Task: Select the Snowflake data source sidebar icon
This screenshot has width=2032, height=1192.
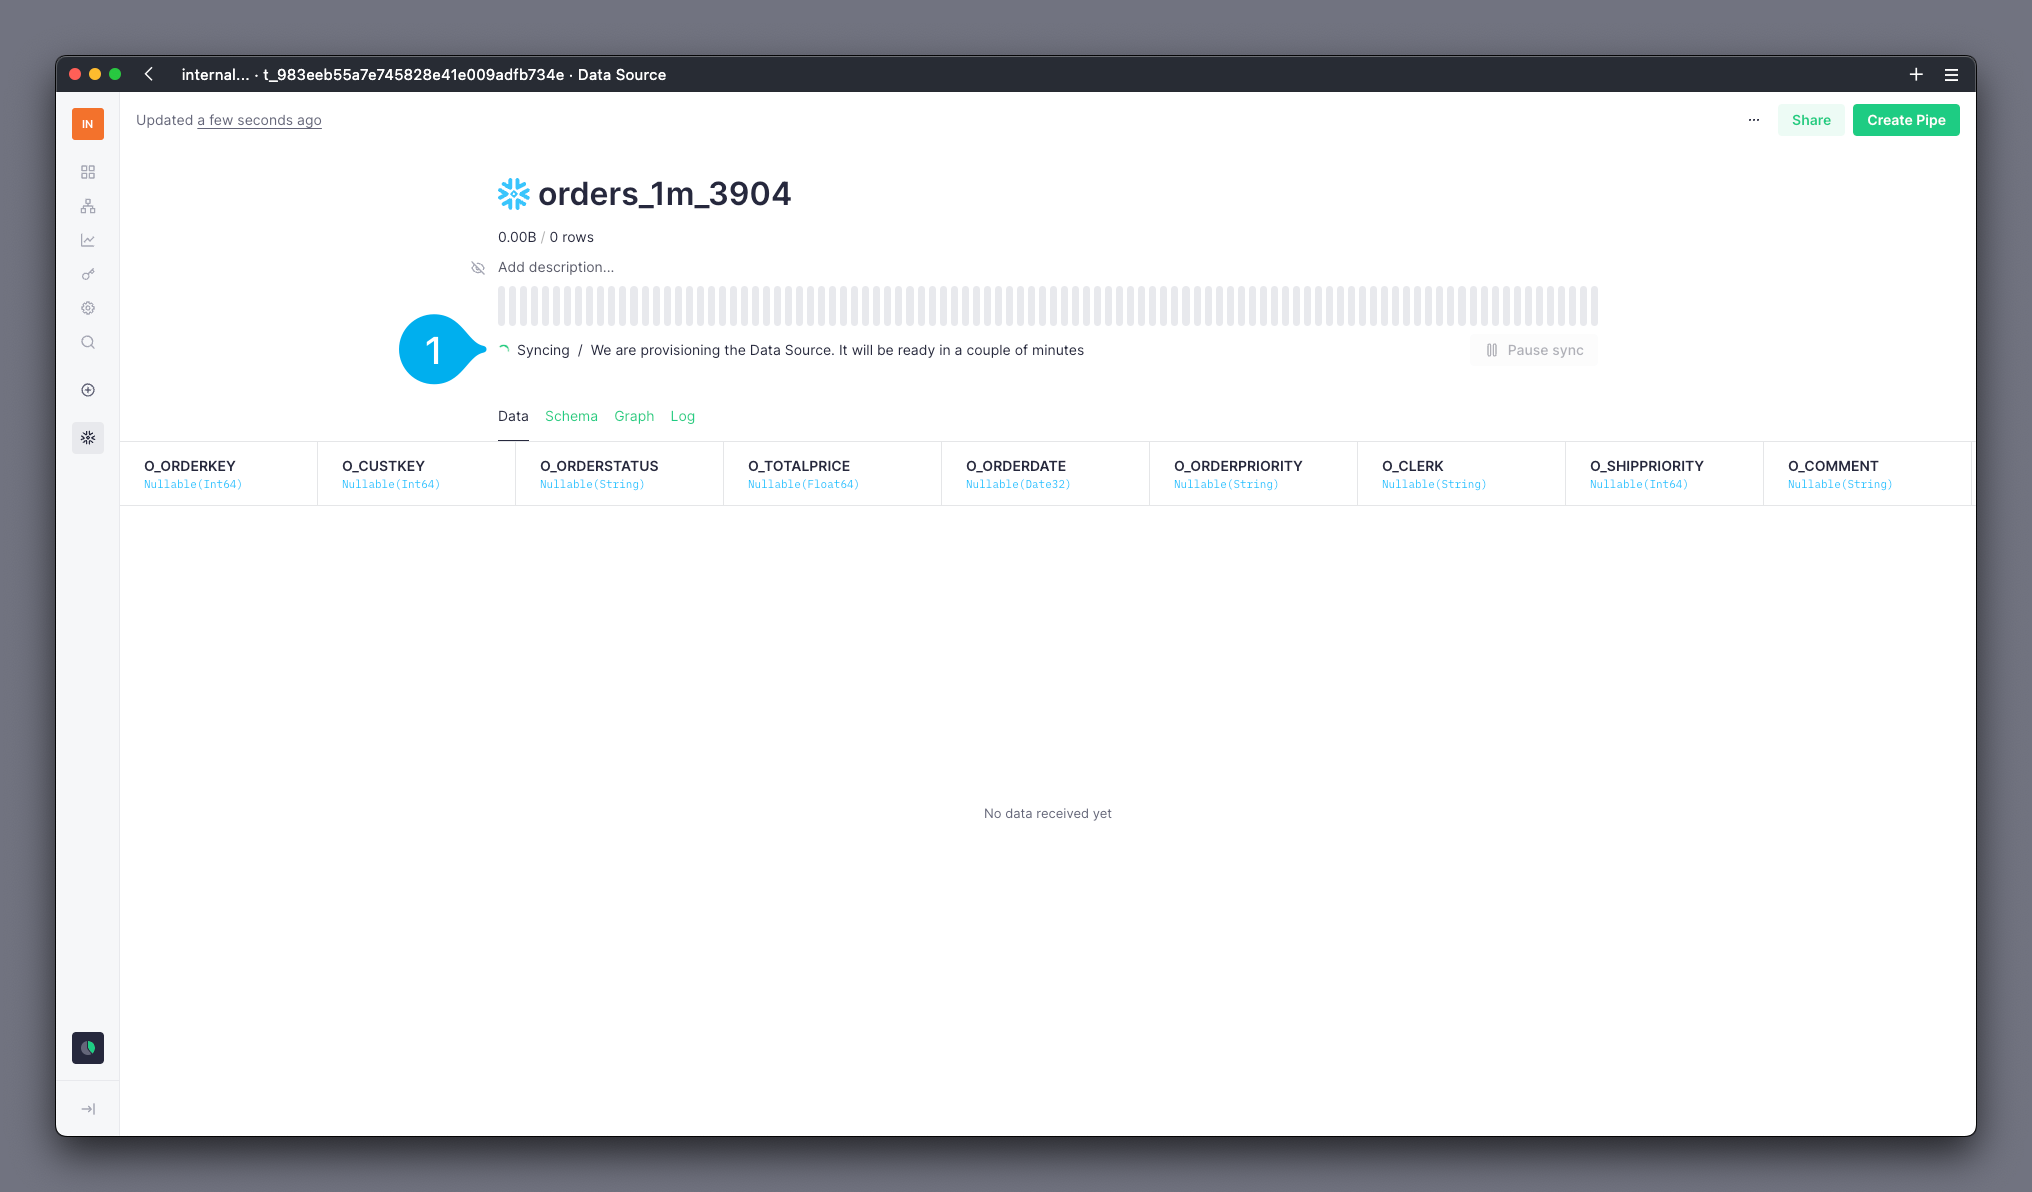Action: click(x=88, y=438)
